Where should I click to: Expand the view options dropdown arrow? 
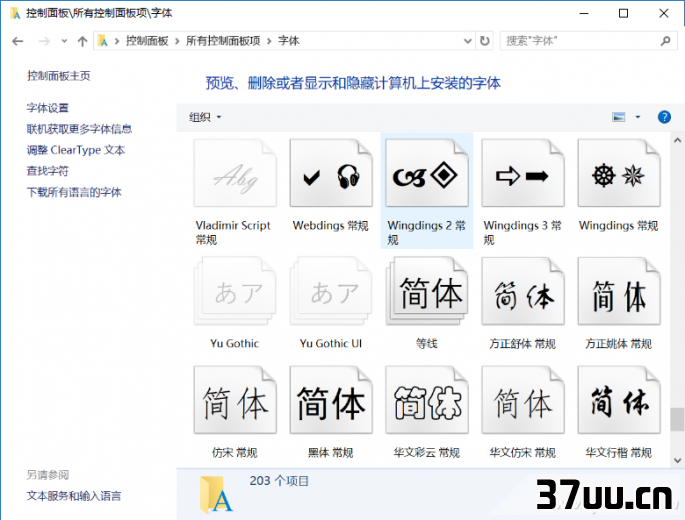pyautogui.click(x=638, y=117)
